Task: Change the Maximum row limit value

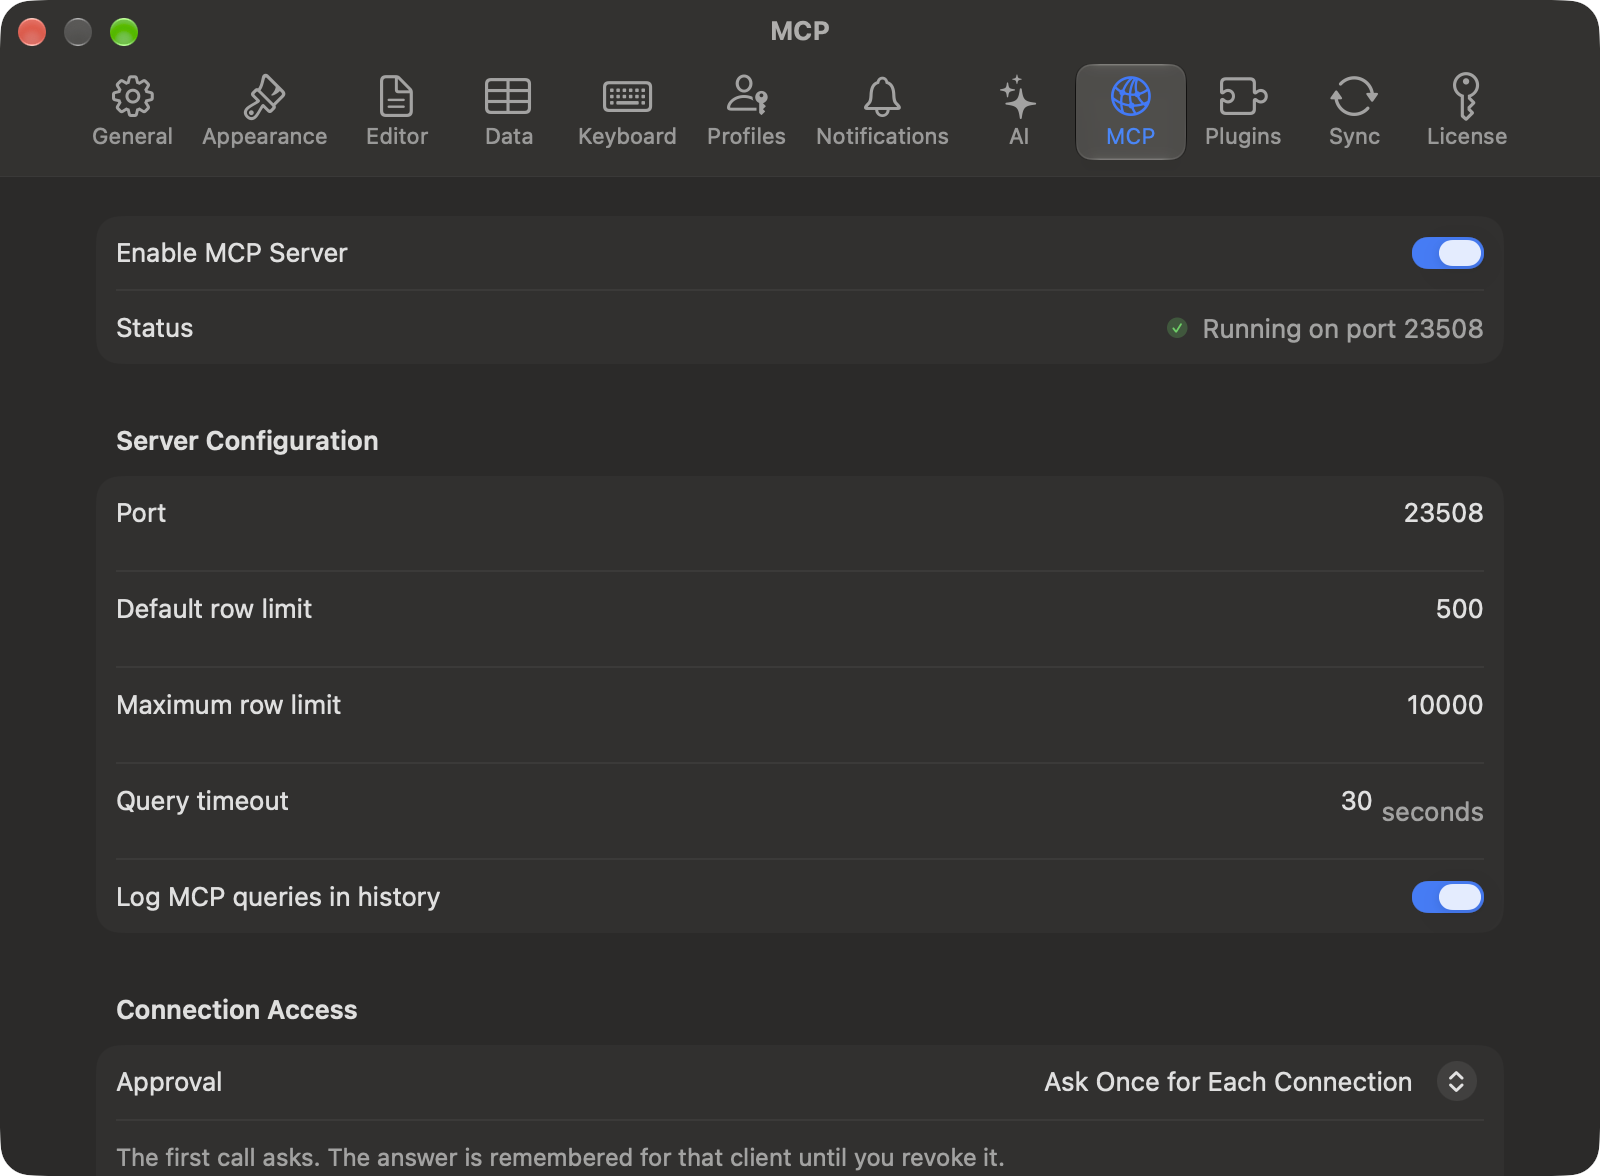Action: click(1445, 705)
